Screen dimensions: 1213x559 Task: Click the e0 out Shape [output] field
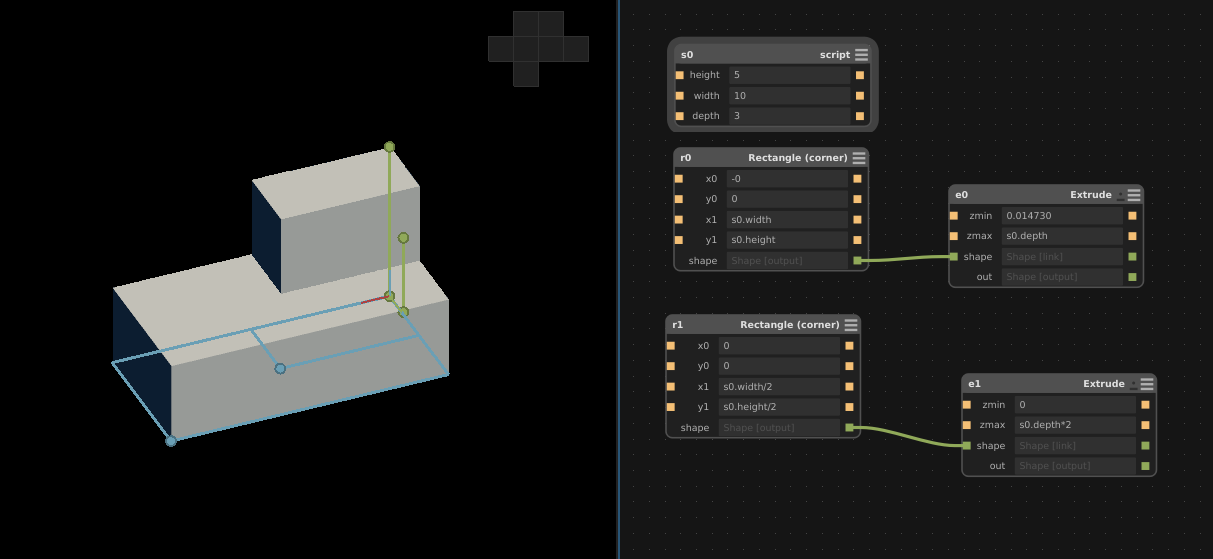[1062, 277]
